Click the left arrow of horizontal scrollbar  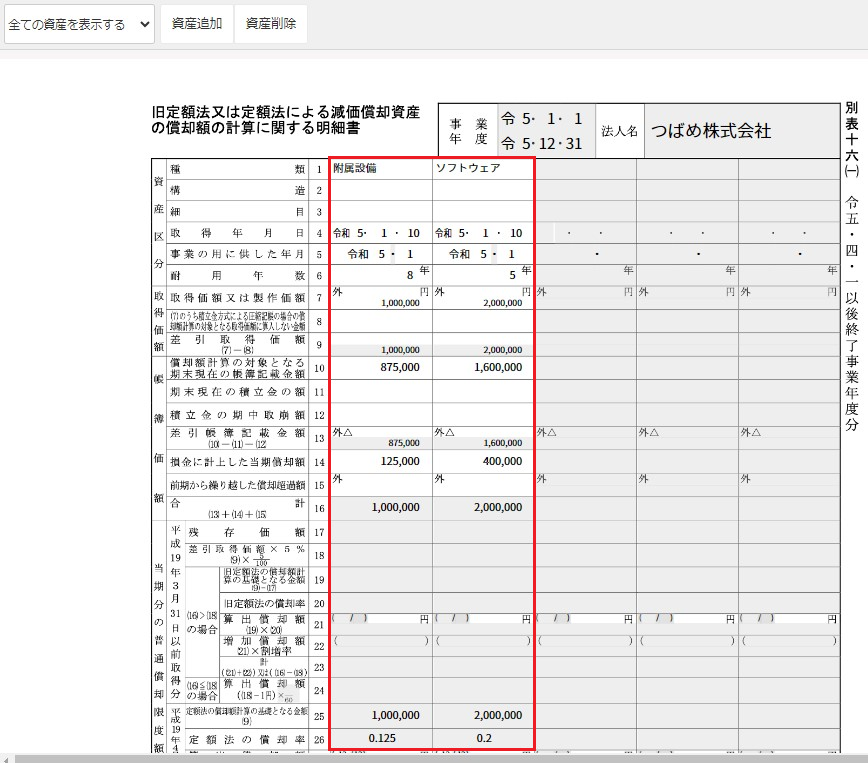[6, 759]
